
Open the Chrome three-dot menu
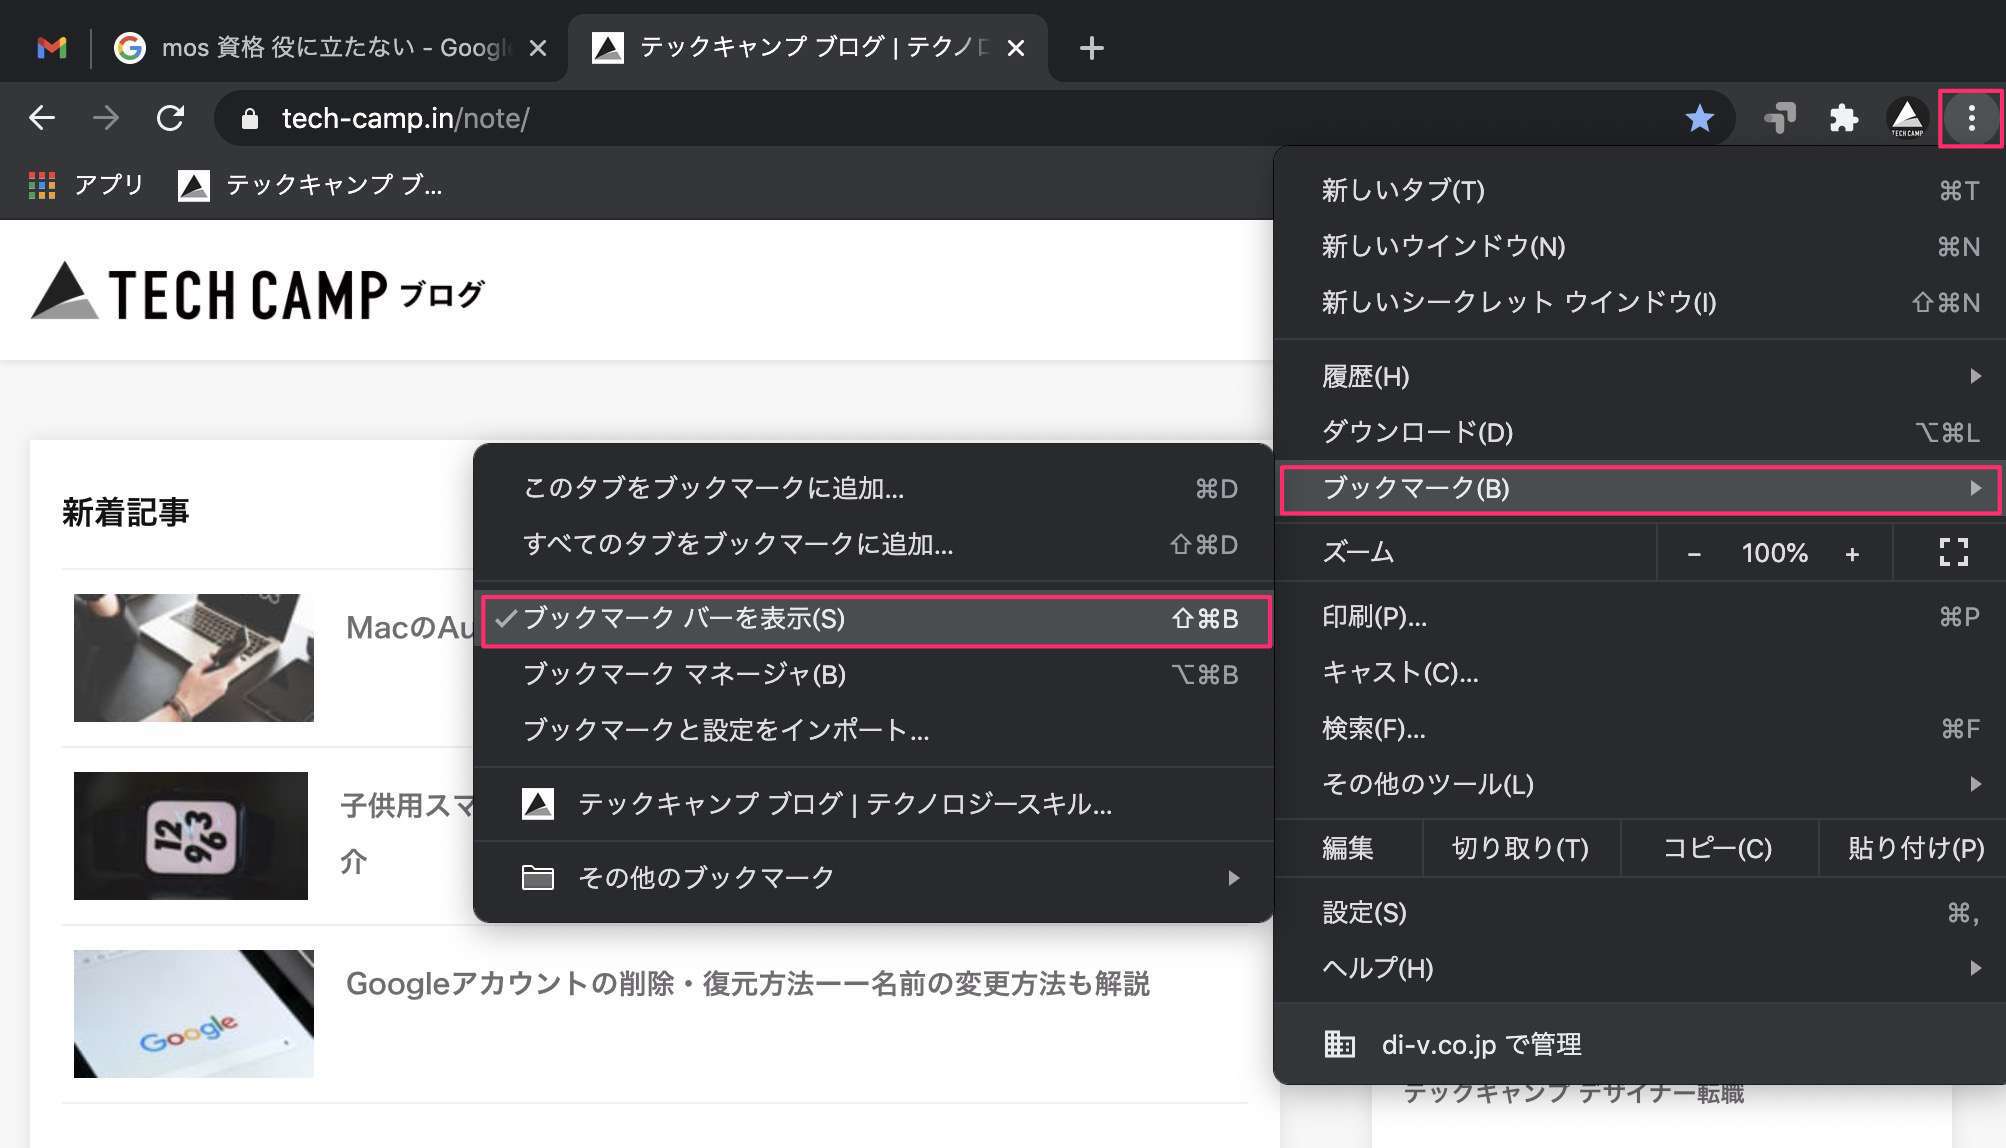point(1971,119)
